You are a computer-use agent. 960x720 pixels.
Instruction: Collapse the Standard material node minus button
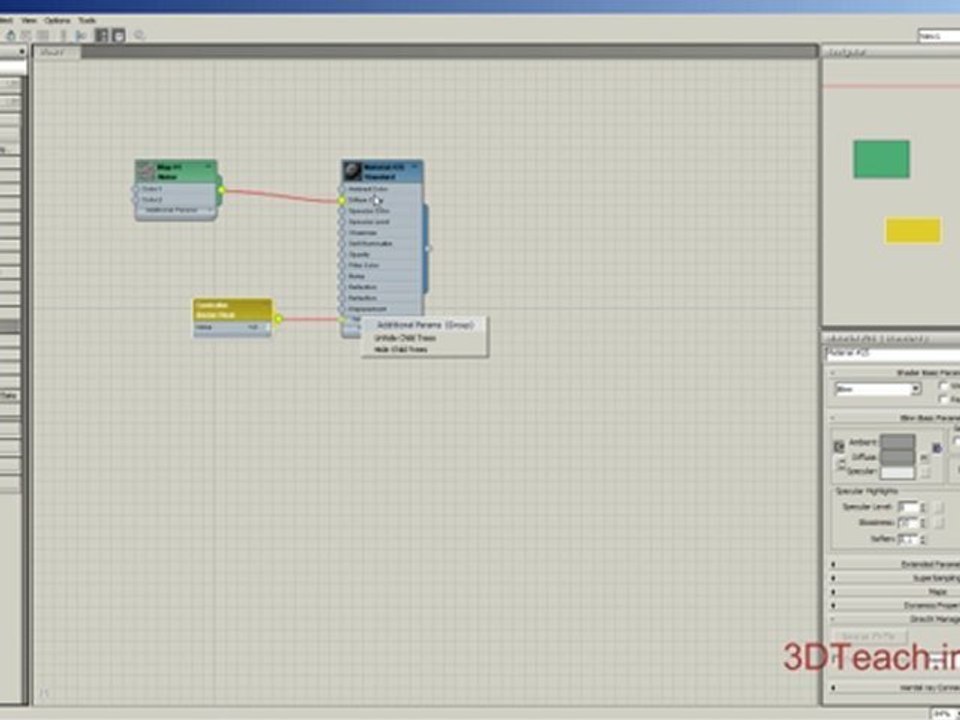coord(415,166)
